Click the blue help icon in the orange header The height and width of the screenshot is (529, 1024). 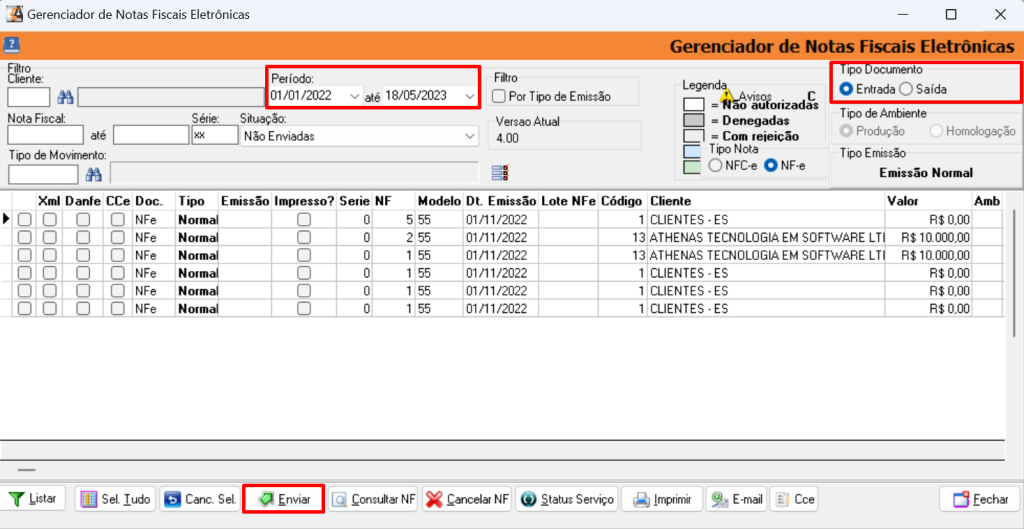12,45
